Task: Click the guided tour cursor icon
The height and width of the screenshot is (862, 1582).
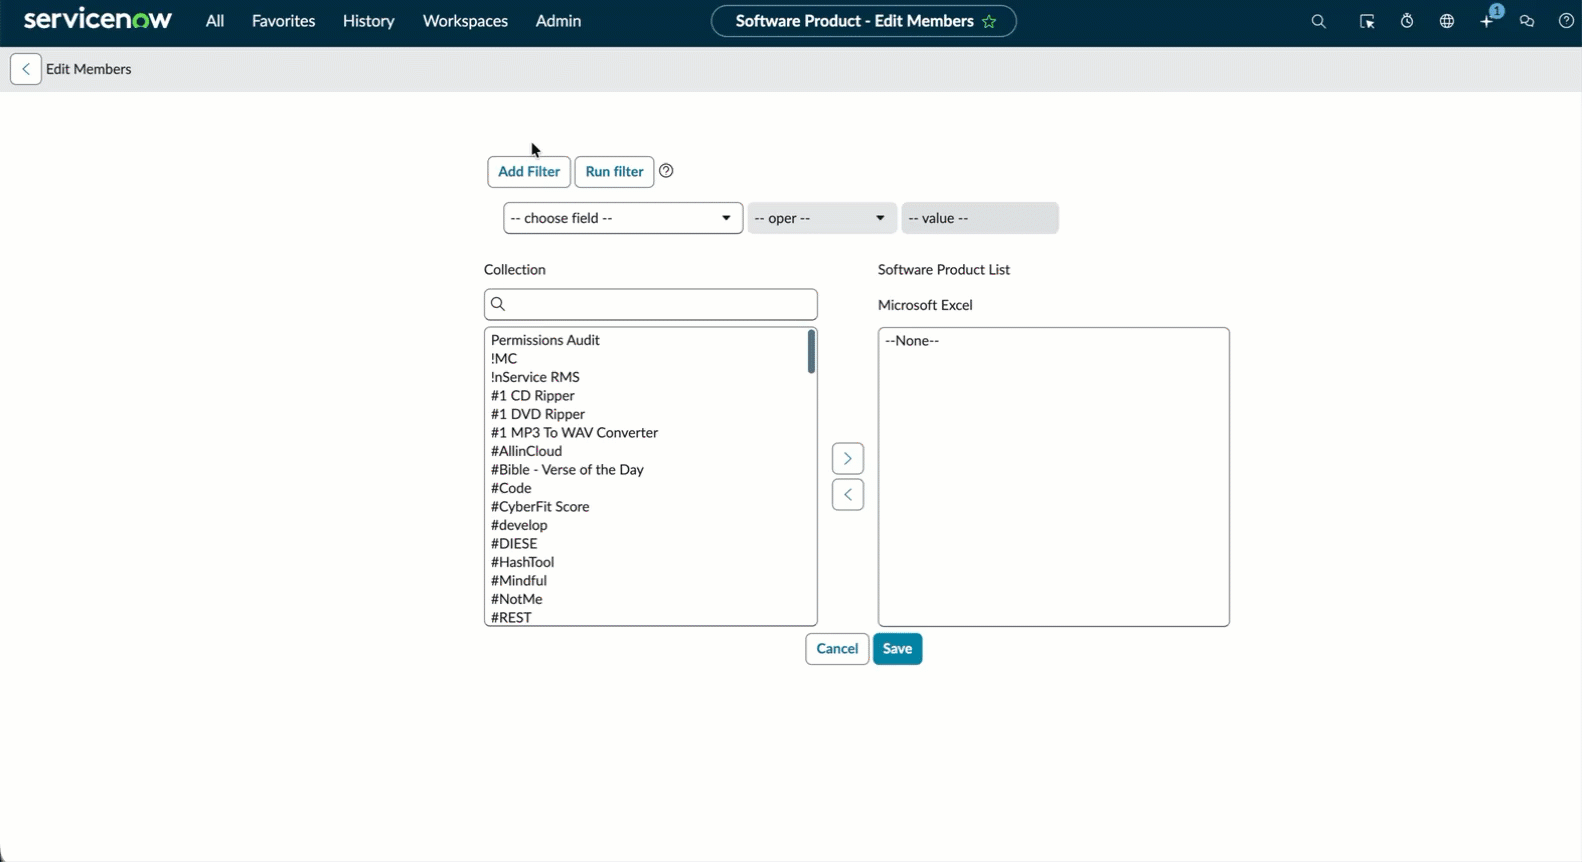Action: (1367, 21)
